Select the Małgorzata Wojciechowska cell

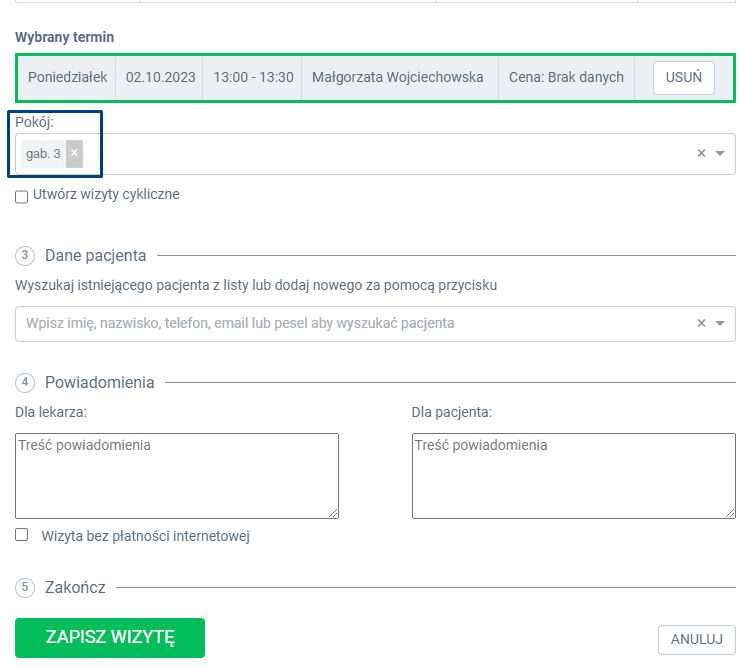398,78
